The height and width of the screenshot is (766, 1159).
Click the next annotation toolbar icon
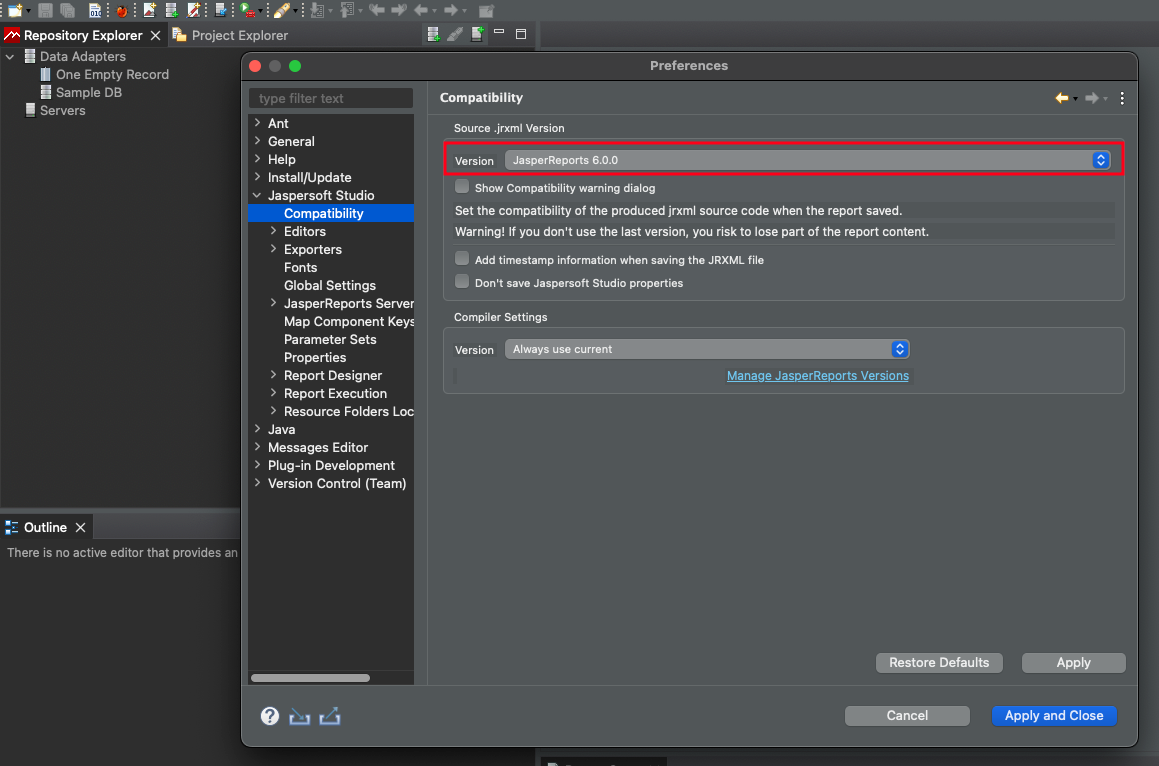[317, 10]
